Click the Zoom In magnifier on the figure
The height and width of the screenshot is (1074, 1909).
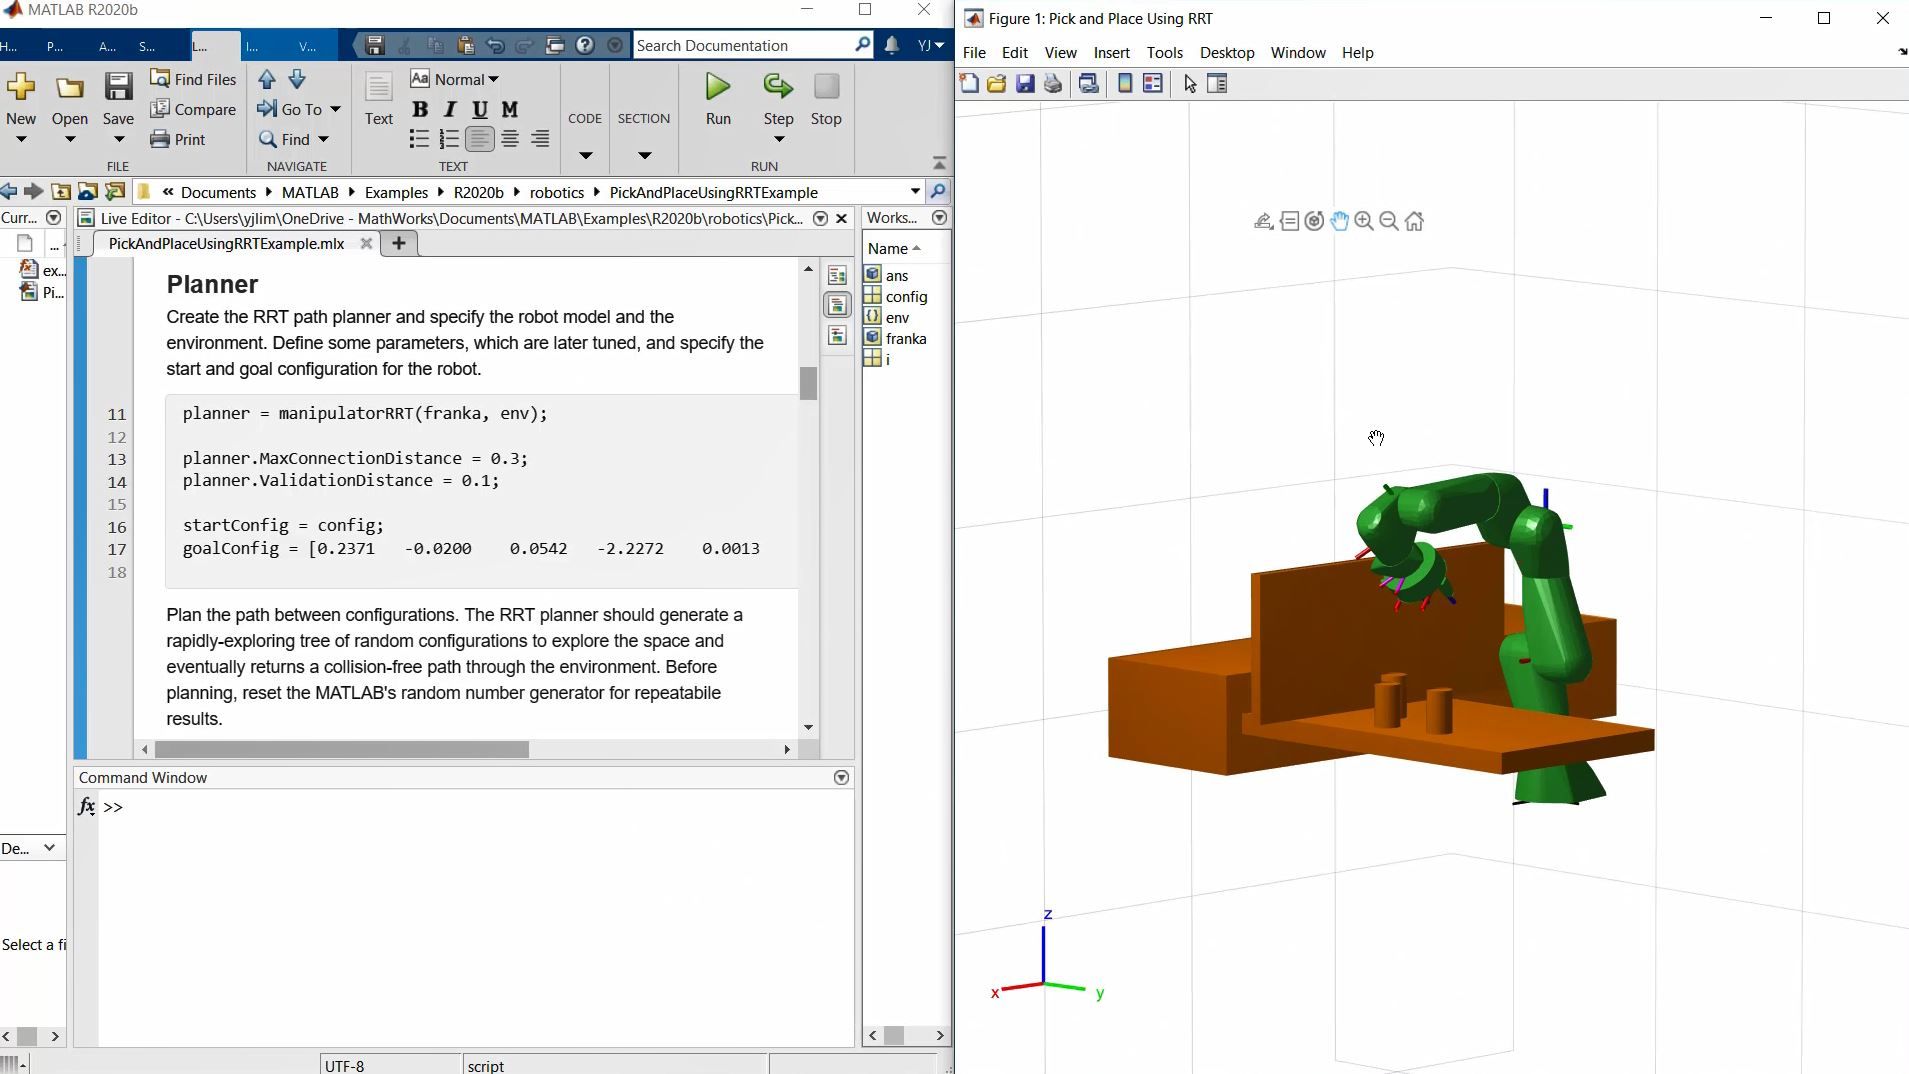tap(1364, 221)
